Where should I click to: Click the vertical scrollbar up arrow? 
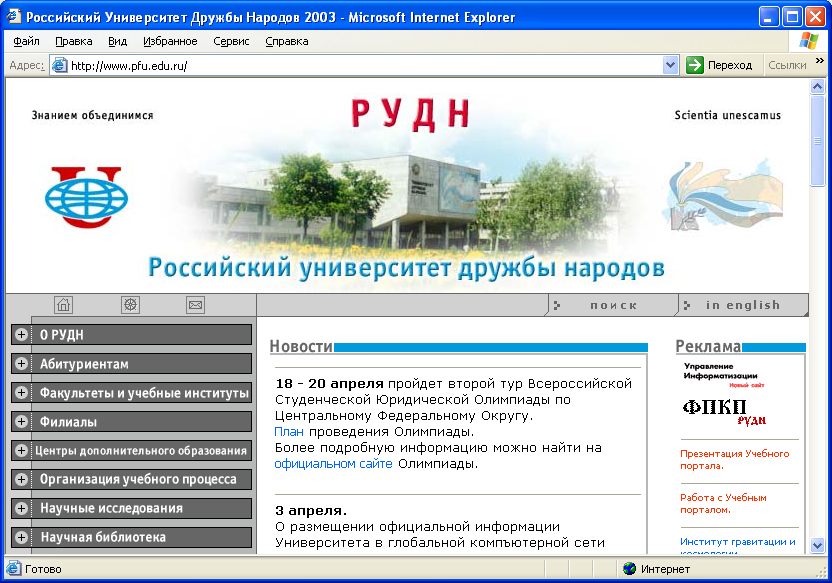tap(818, 86)
